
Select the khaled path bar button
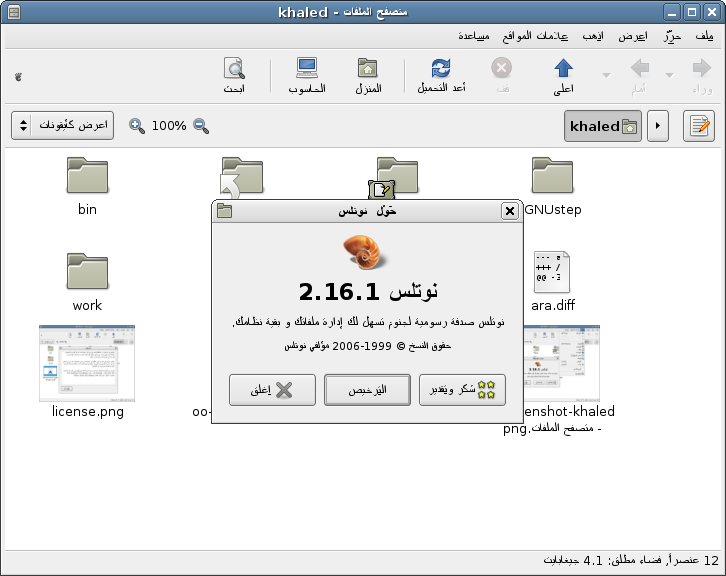pyautogui.click(x=602, y=126)
